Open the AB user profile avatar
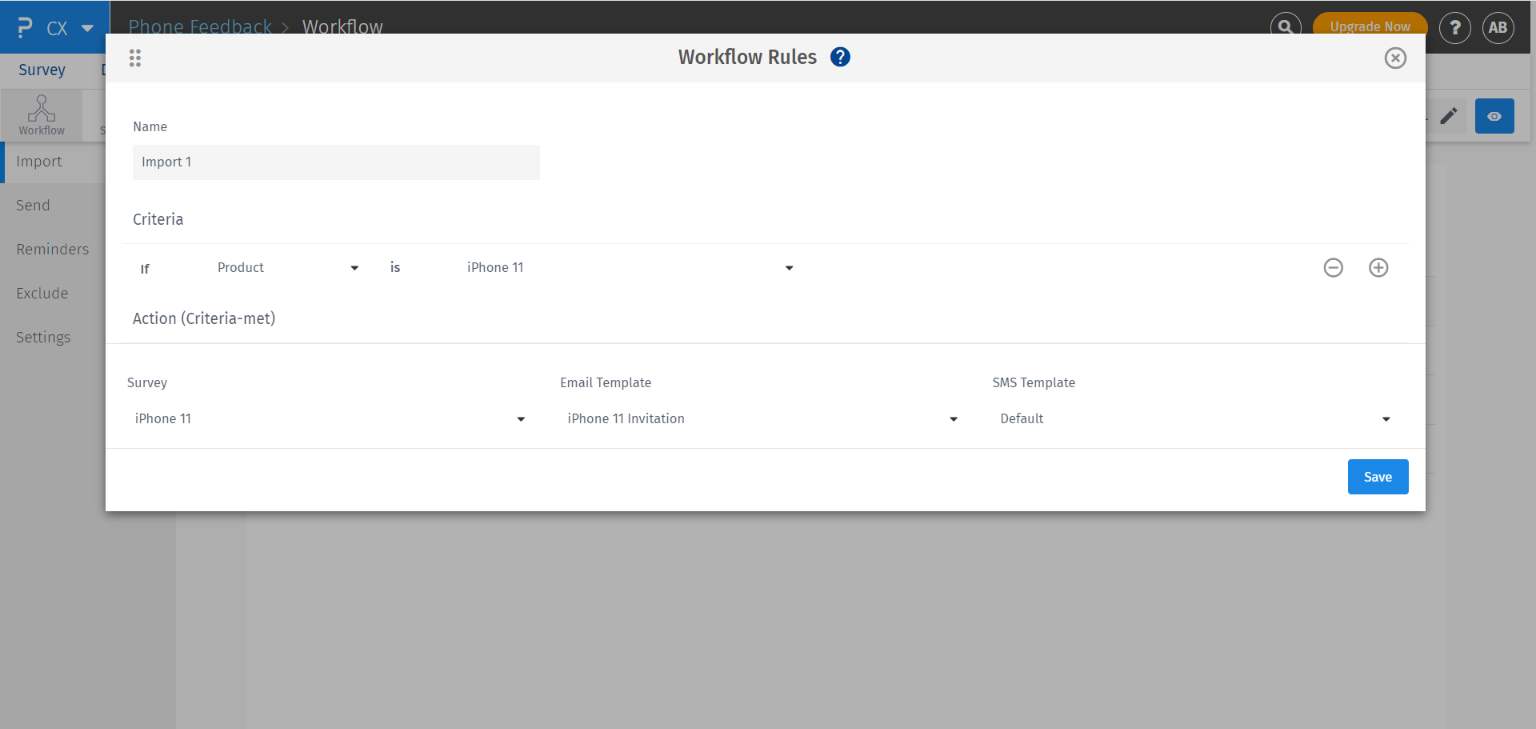Image resolution: width=1536 pixels, height=729 pixels. point(1497,27)
